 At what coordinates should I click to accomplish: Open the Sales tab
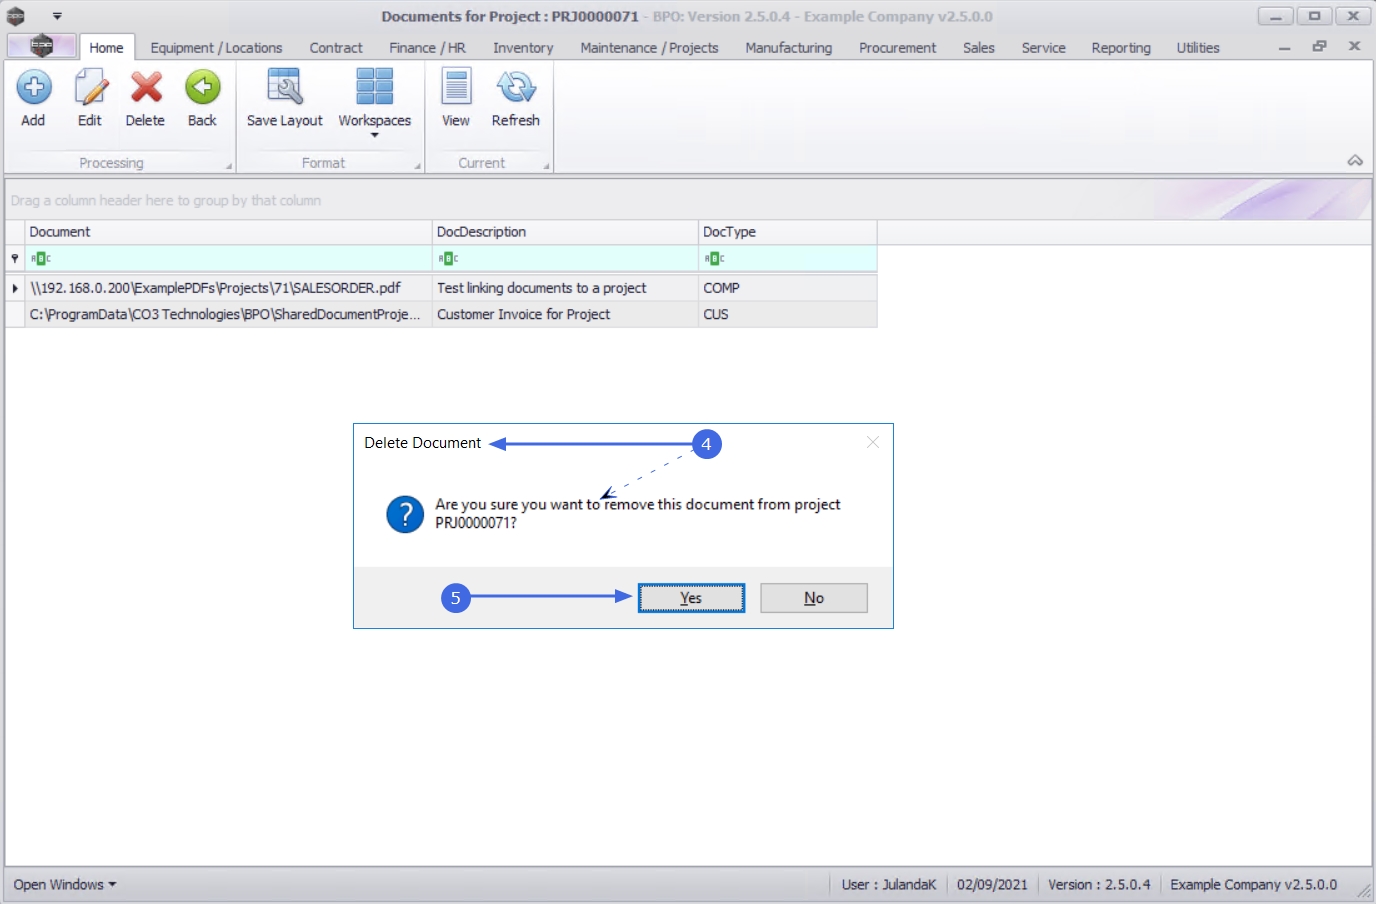pyautogui.click(x=979, y=48)
